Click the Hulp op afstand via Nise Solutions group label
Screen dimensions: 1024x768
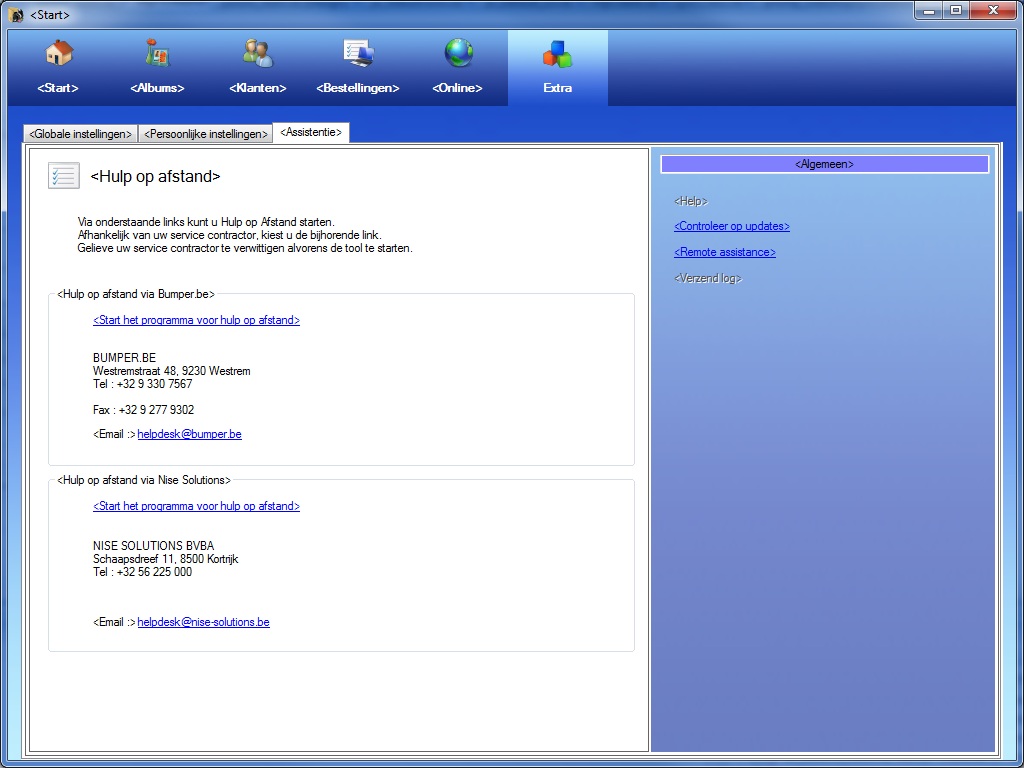click(x=144, y=480)
